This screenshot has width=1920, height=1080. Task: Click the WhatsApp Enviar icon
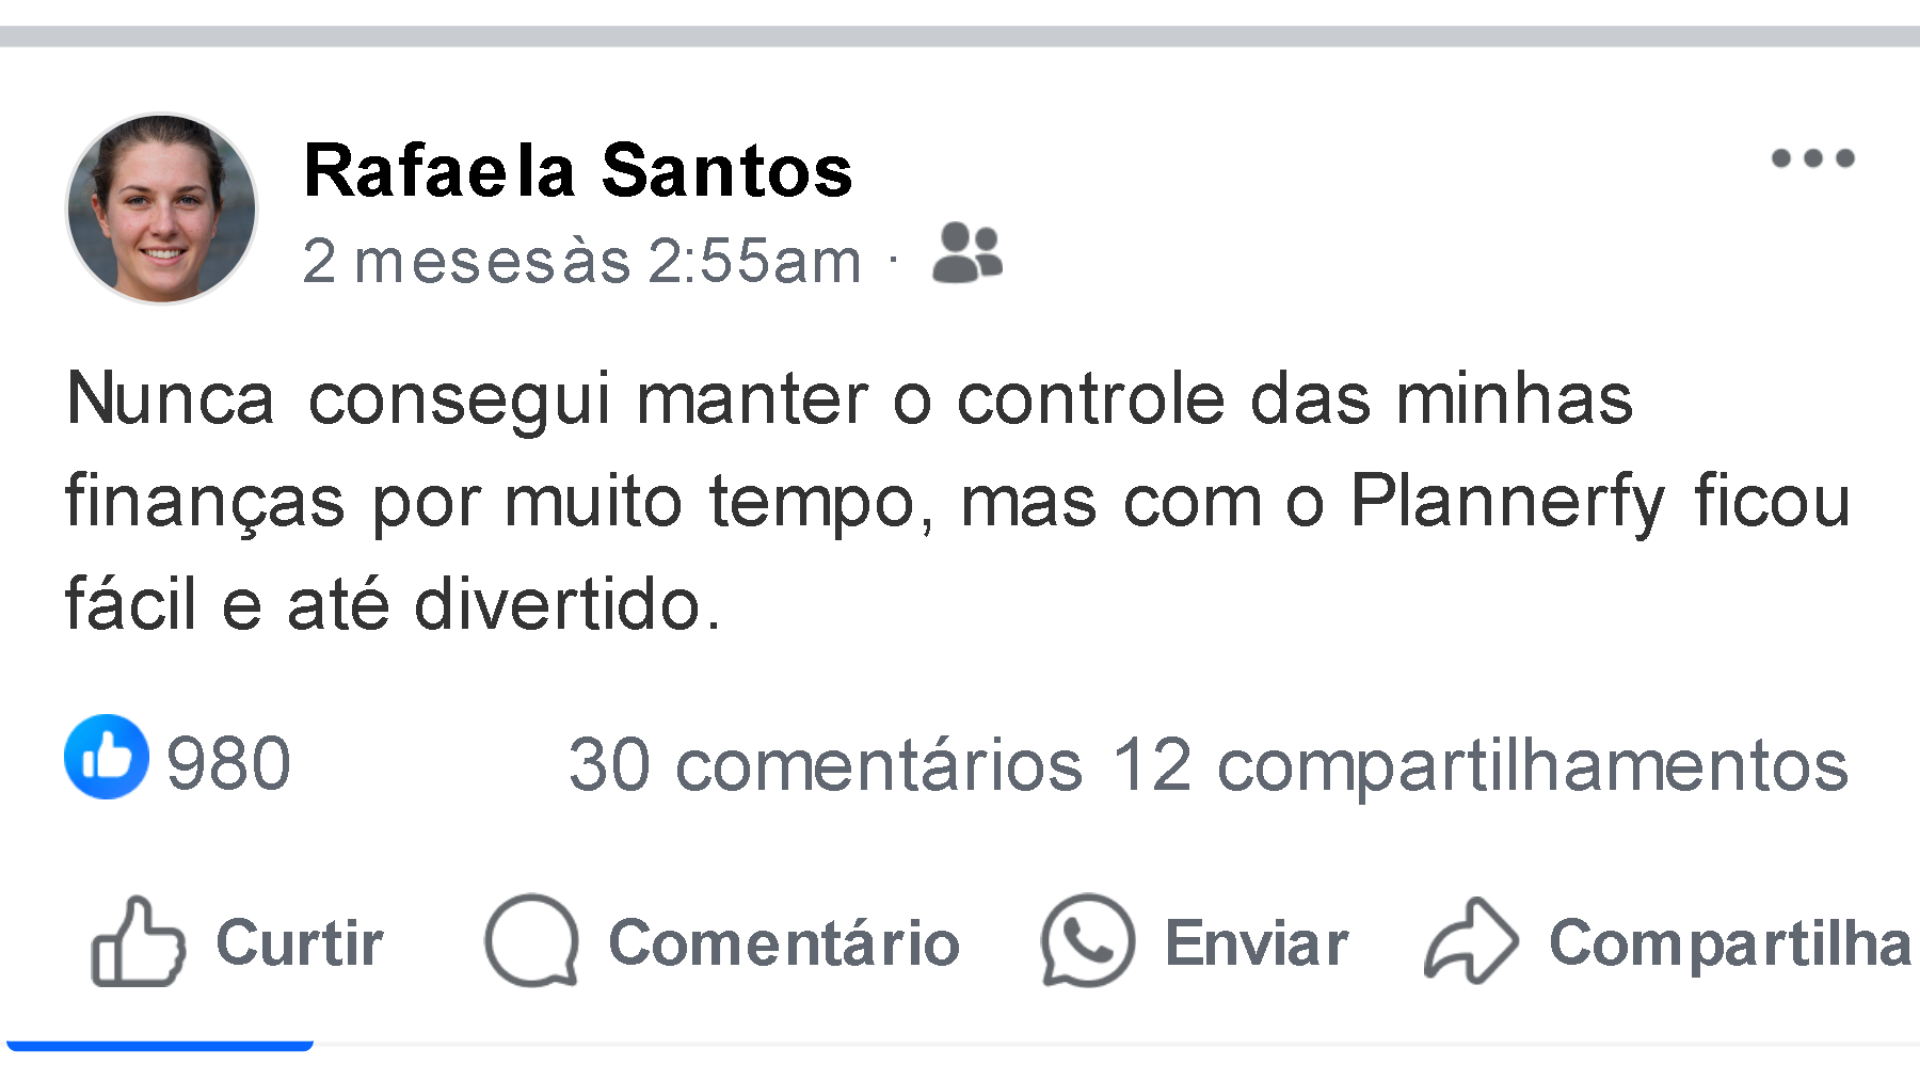(x=1087, y=942)
